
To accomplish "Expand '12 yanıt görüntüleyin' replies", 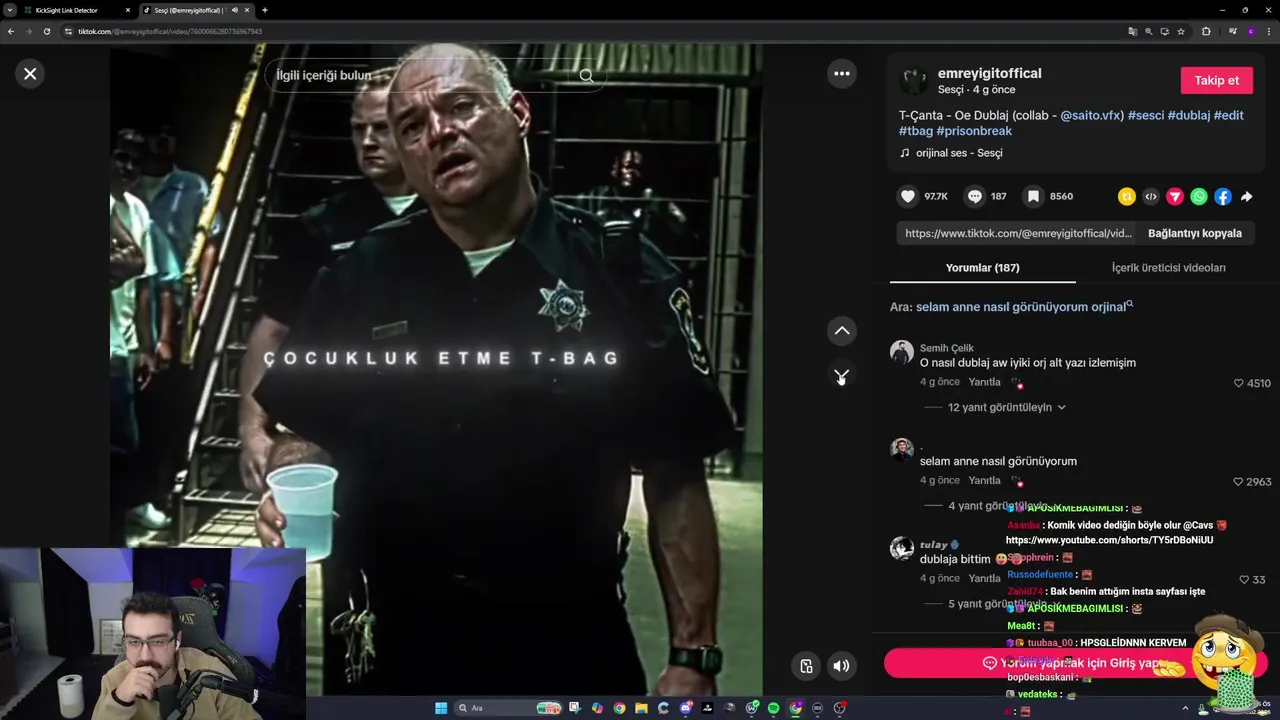I will (1006, 407).
